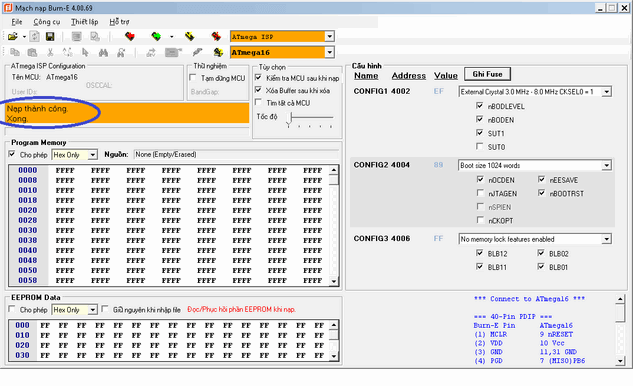
Task: Click the open file folder icon
Action: [13, 37]
